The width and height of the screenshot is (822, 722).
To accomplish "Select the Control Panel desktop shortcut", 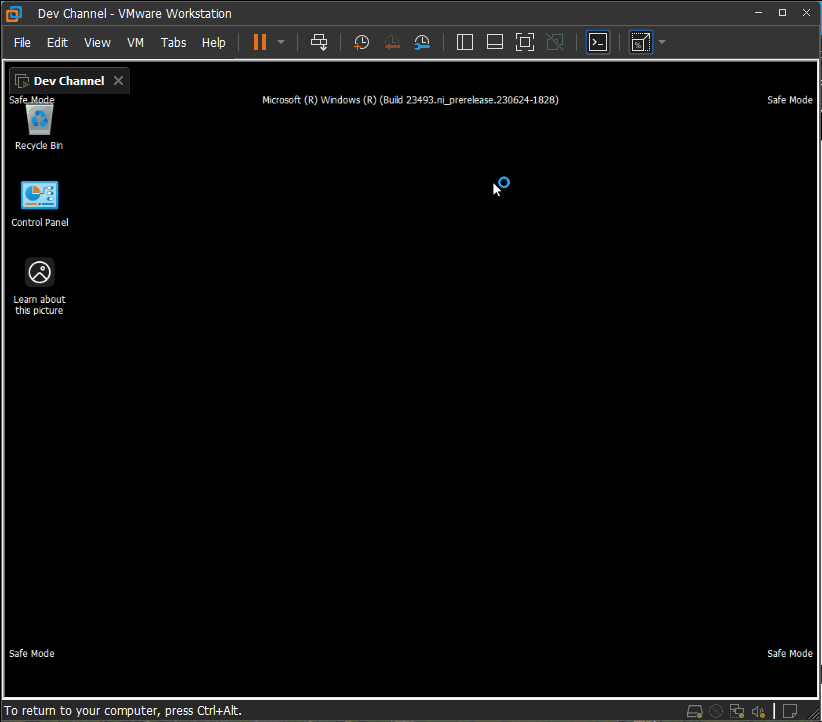I will 39,204.
